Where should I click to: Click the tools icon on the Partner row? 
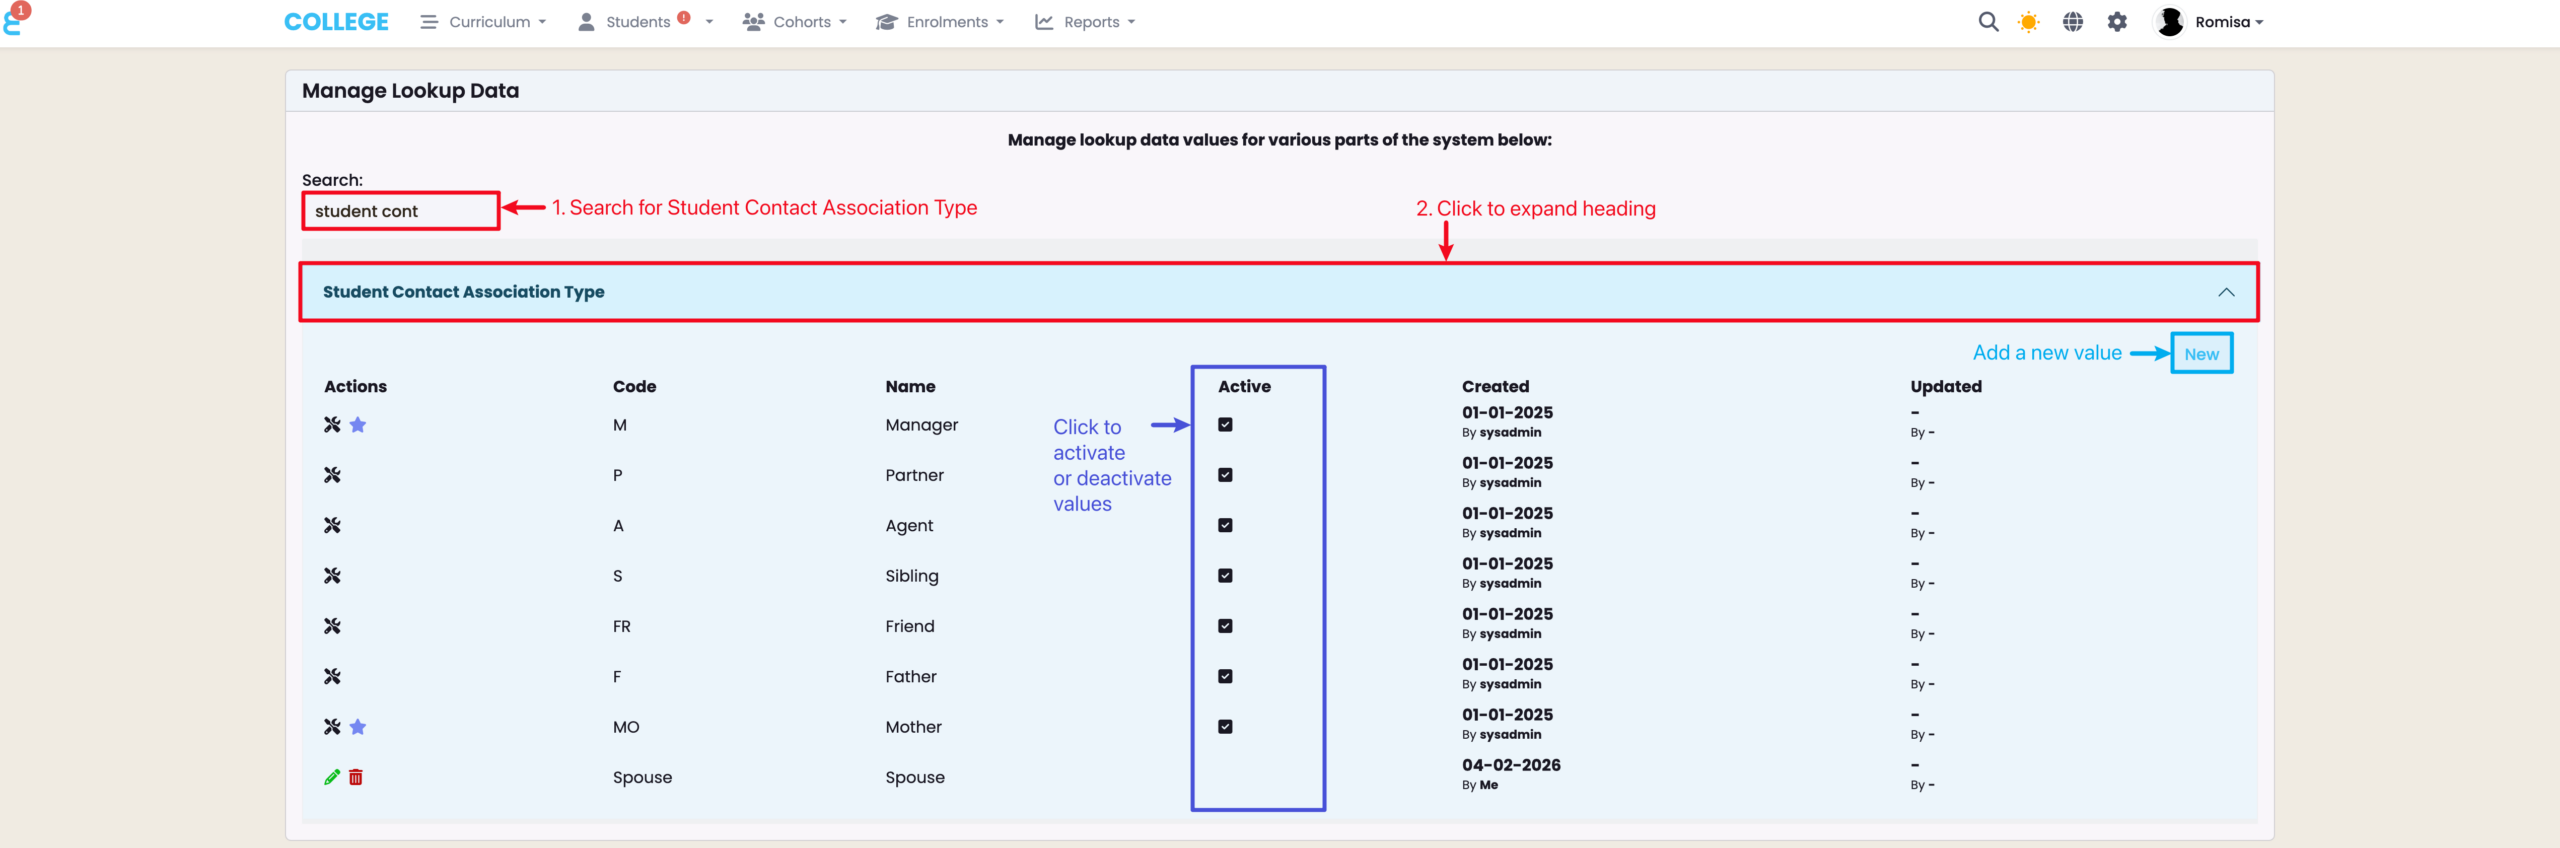[332, 475]
